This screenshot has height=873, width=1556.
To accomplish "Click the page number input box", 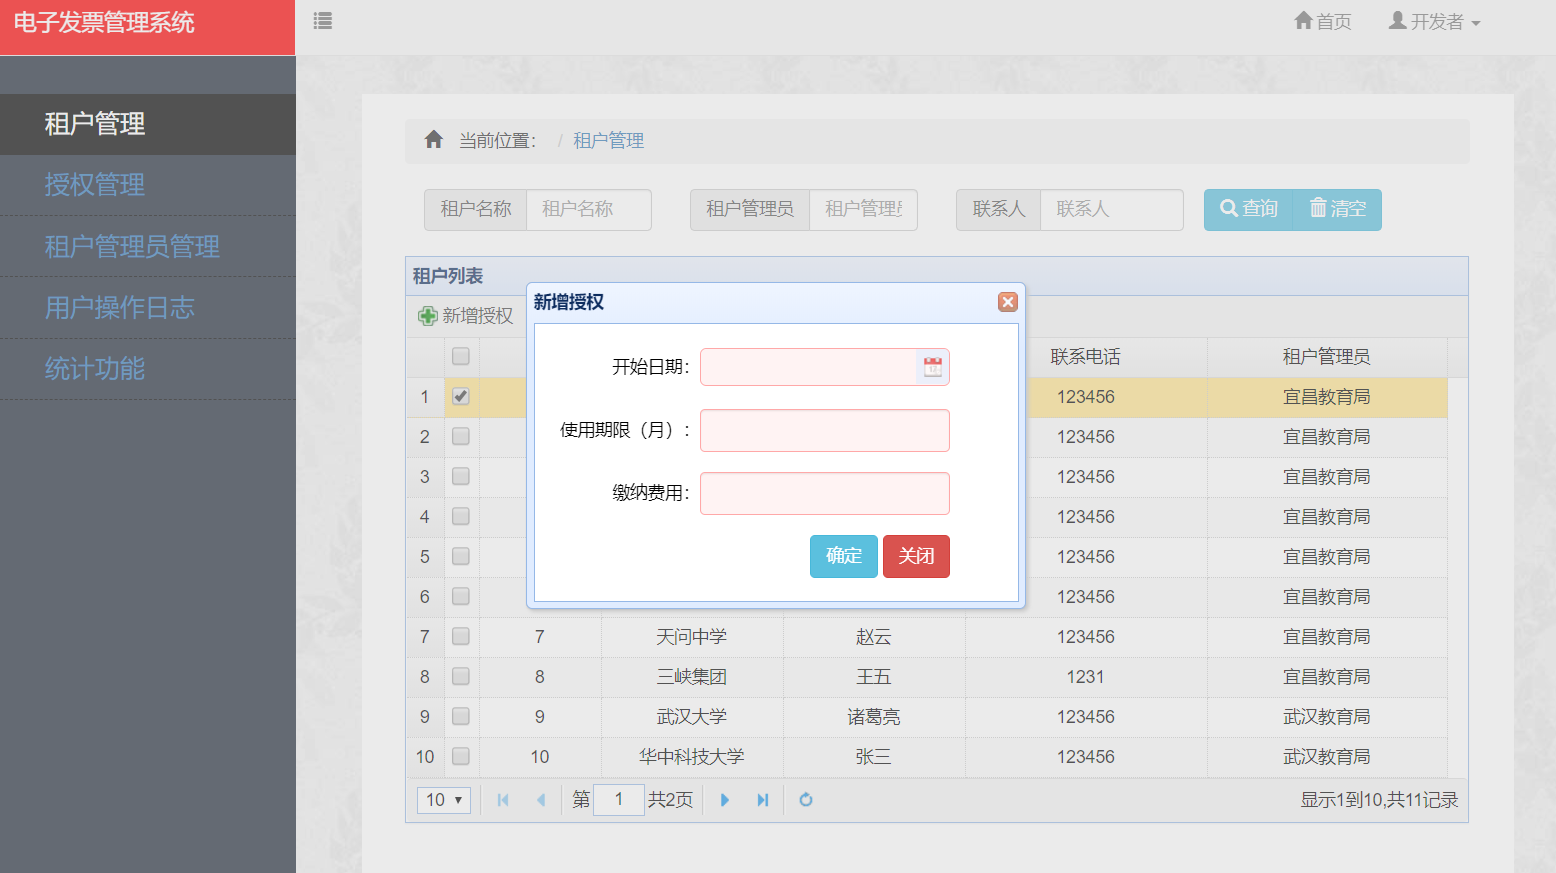I will 619,800.
